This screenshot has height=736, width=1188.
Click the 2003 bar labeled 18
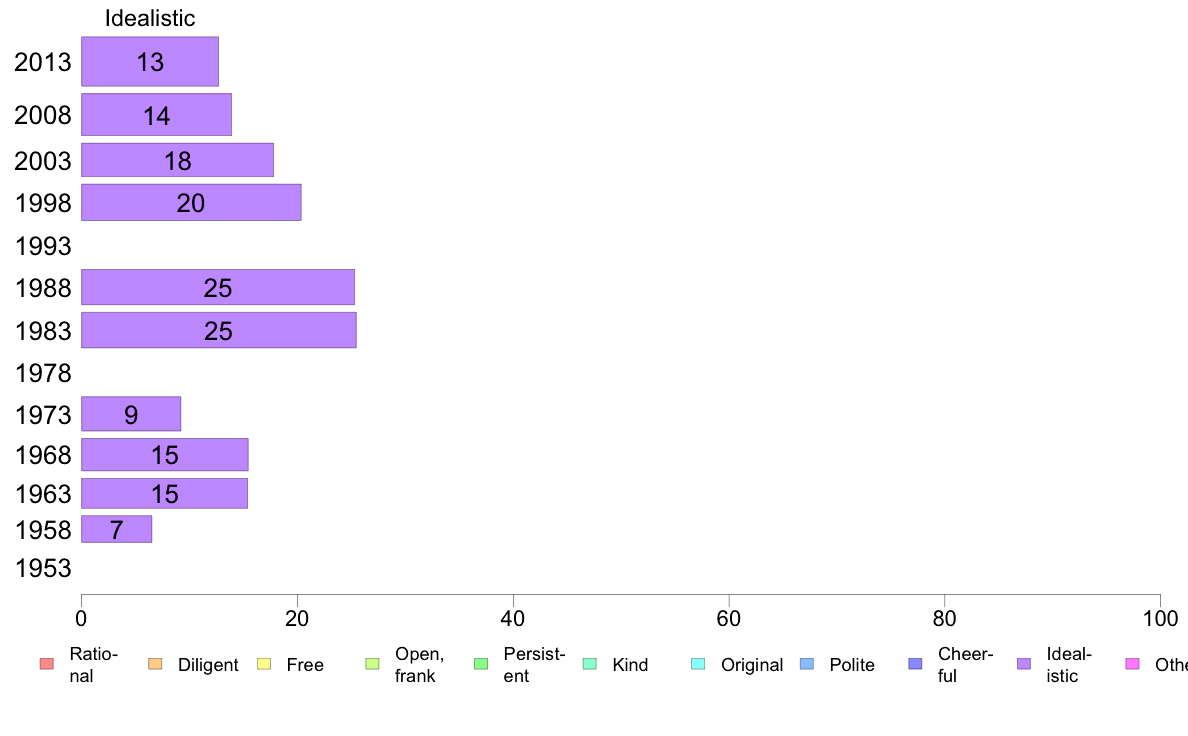point(177,160)
